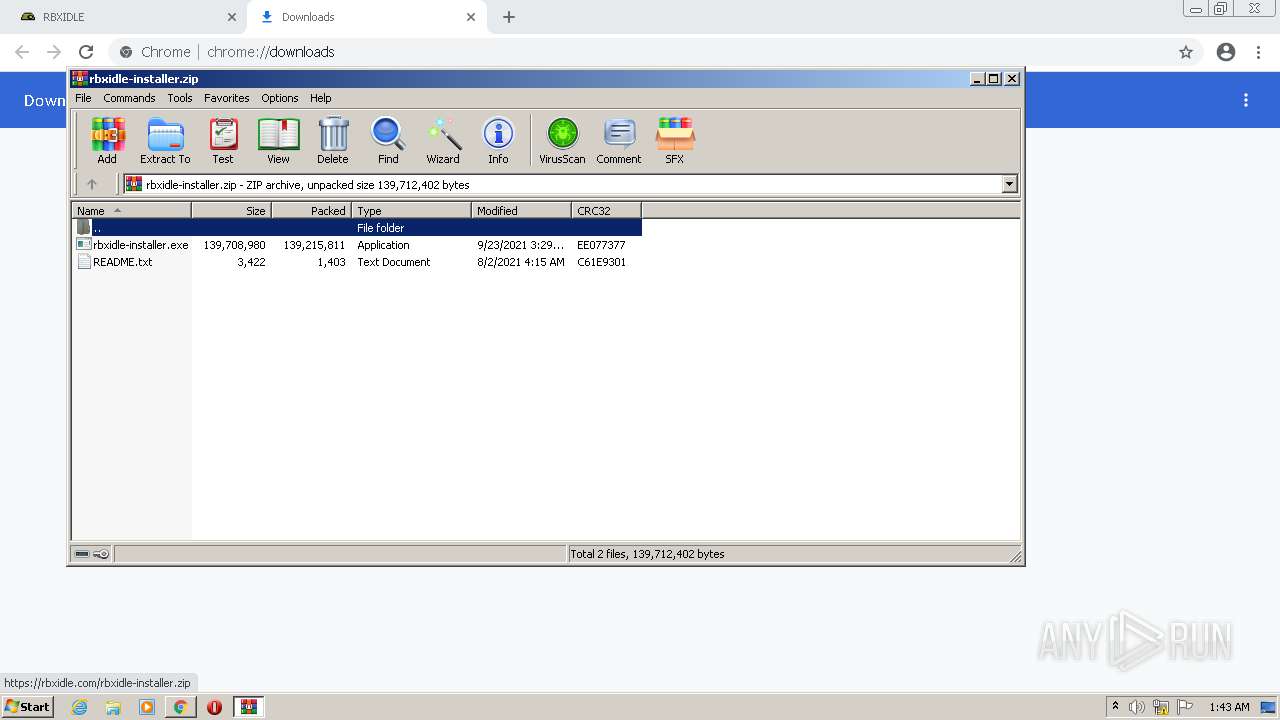Open the Options menu
The height and width of the screenshot is (720, 1280).
[280, 98]
